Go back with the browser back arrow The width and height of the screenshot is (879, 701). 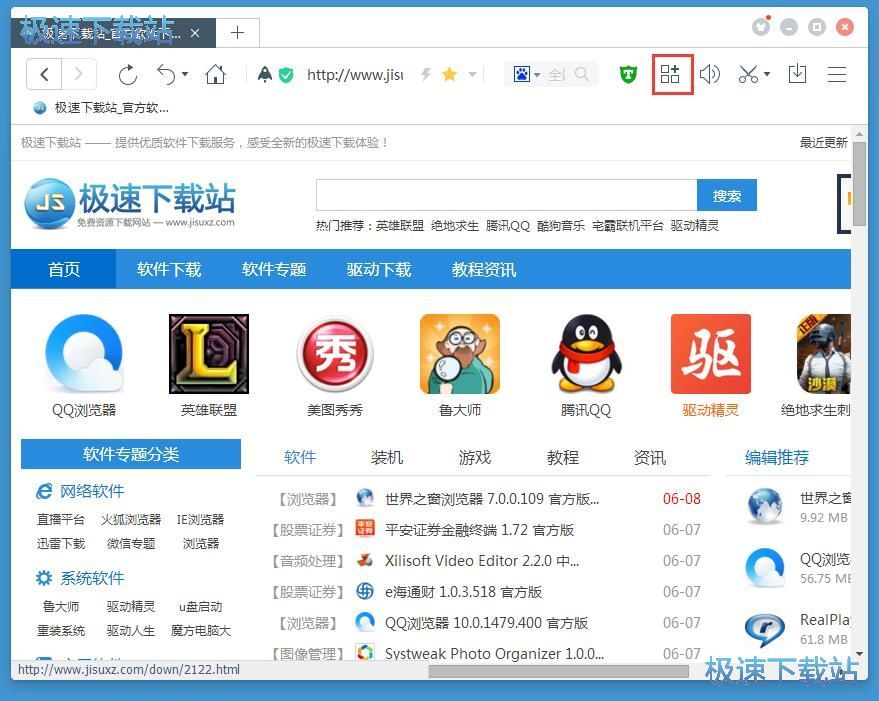[x=44, y=74]
